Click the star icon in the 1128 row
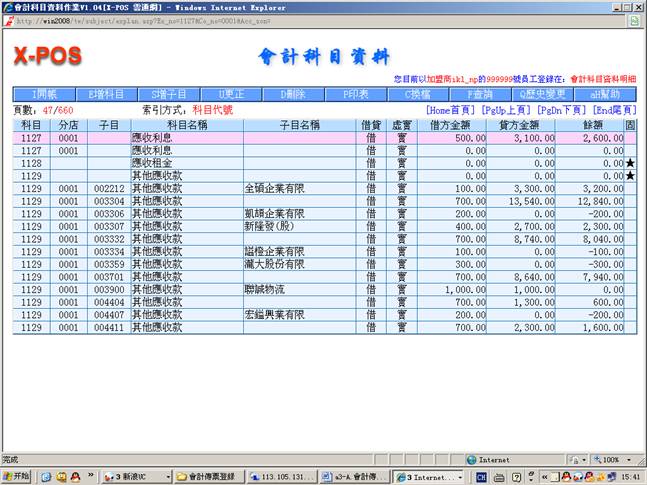The image size is (647, 485). 630,162
